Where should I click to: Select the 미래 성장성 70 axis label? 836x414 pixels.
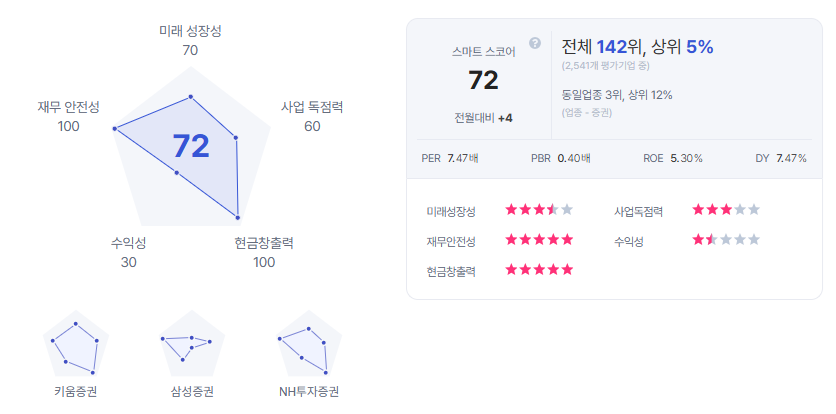tap(190, 41)
